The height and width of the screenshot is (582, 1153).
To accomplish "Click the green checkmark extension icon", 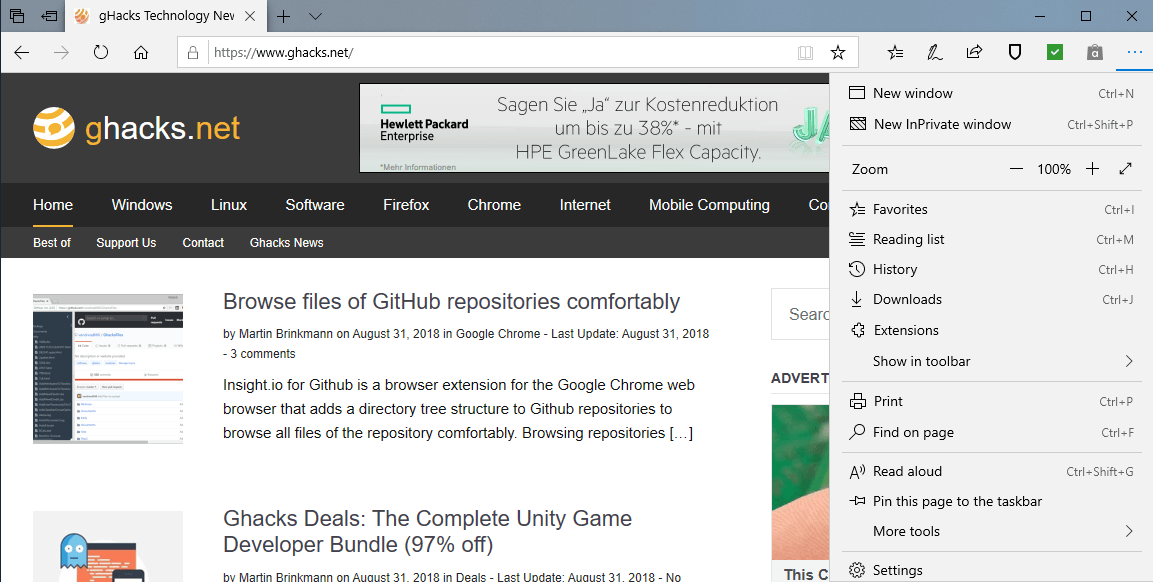I will coord(1054,52).
